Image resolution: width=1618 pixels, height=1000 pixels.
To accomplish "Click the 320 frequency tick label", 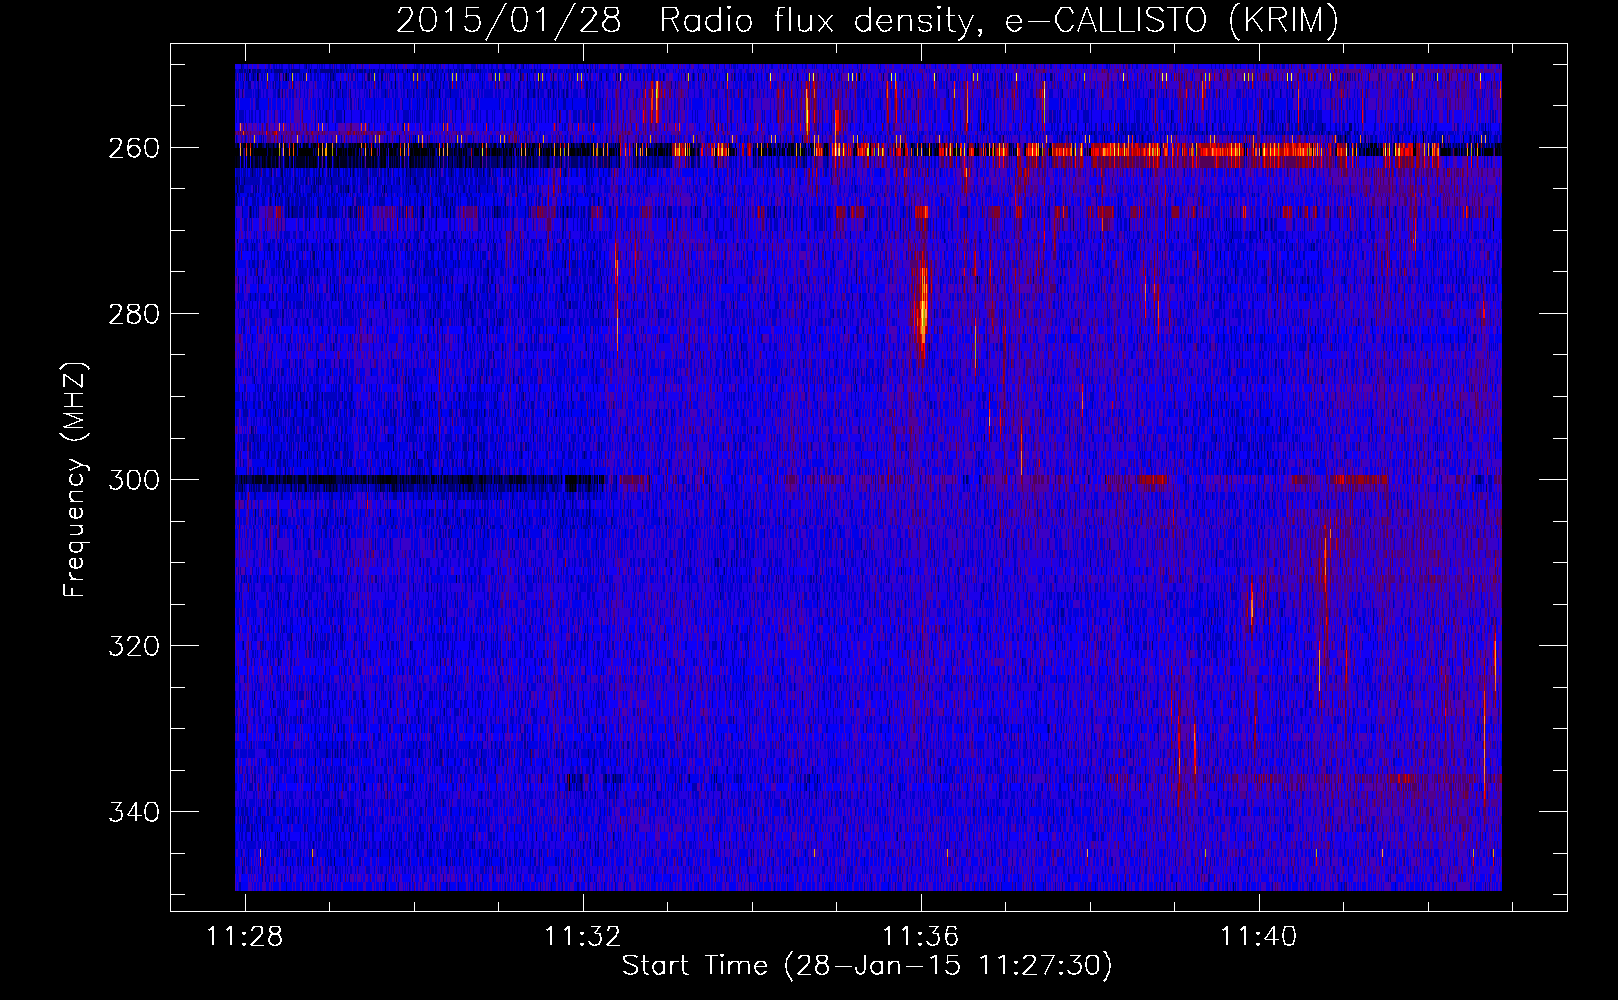I will coord(134,646).
